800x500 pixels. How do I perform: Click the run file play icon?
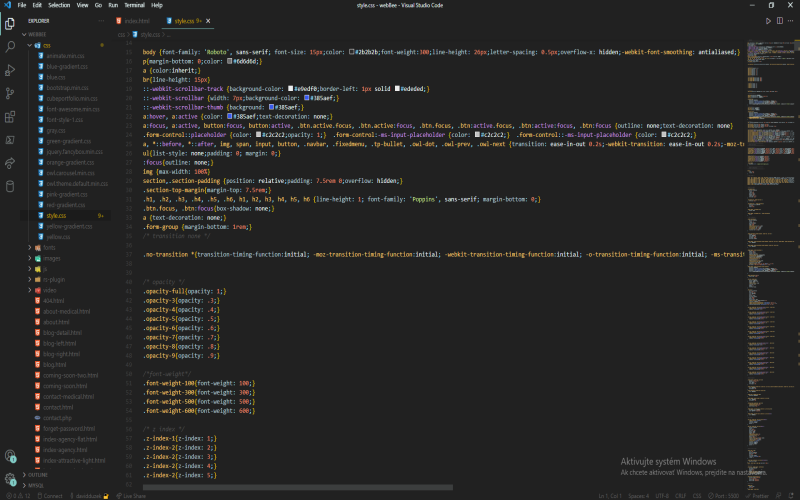pos(768,21)
